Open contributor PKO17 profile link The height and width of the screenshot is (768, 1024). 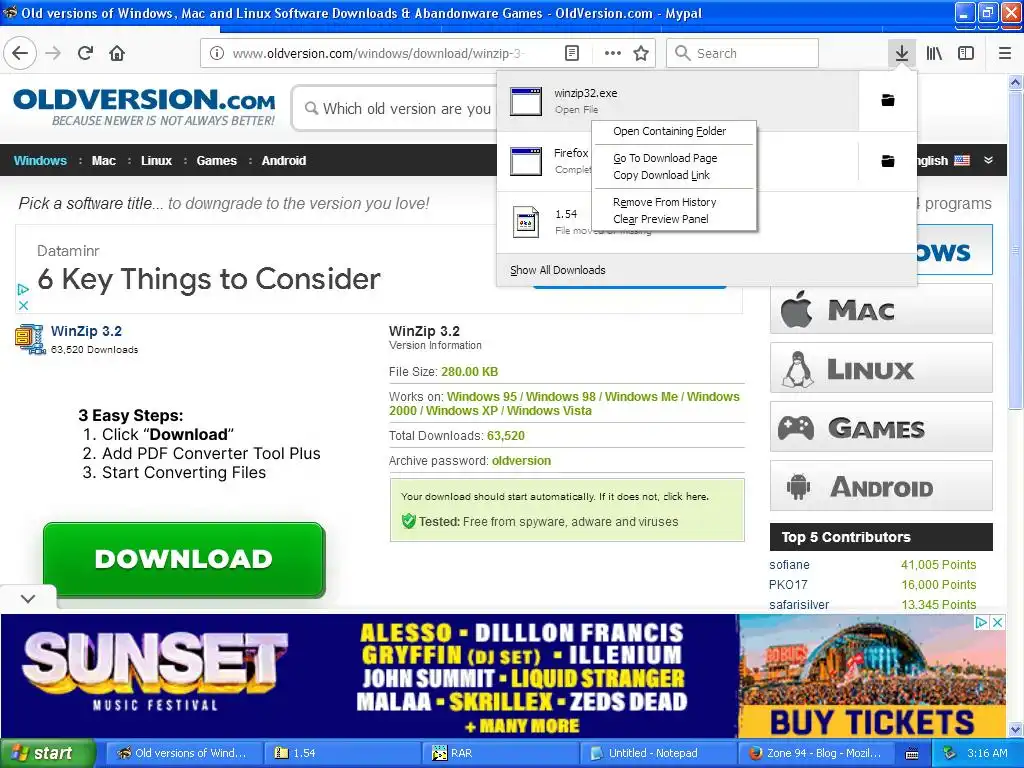(788, 584)
